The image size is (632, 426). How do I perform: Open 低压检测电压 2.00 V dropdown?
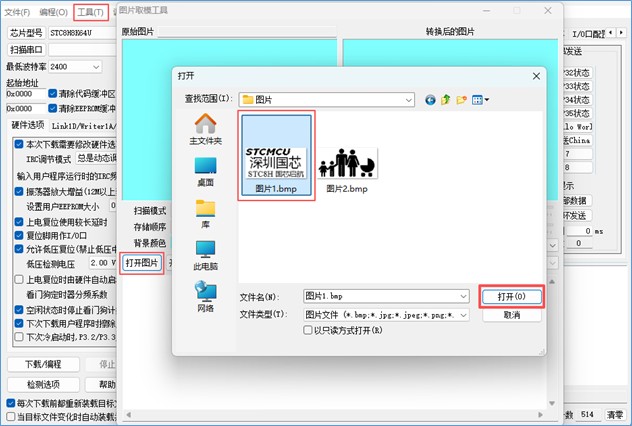coord(102,263)
